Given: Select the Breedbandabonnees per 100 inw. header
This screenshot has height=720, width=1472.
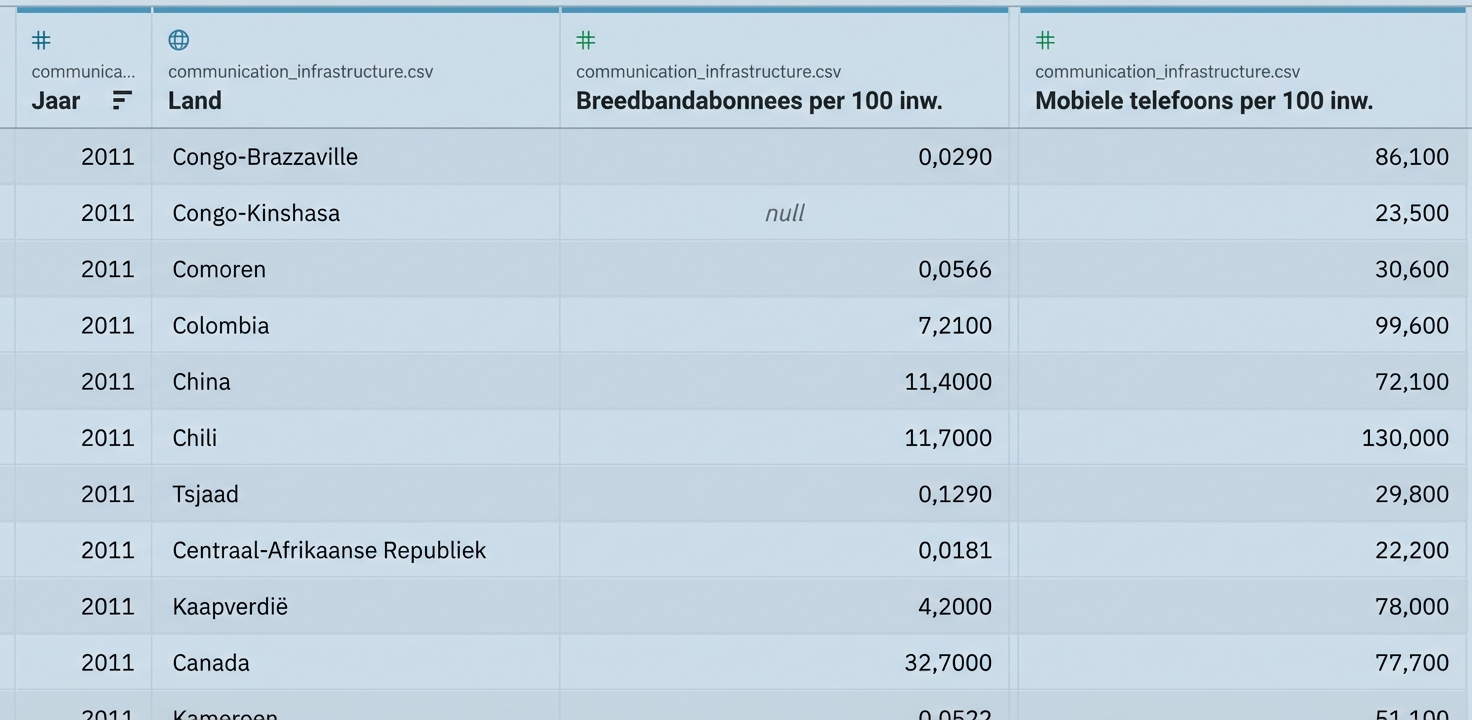Looking at the screenshot, I should (760, 100).
